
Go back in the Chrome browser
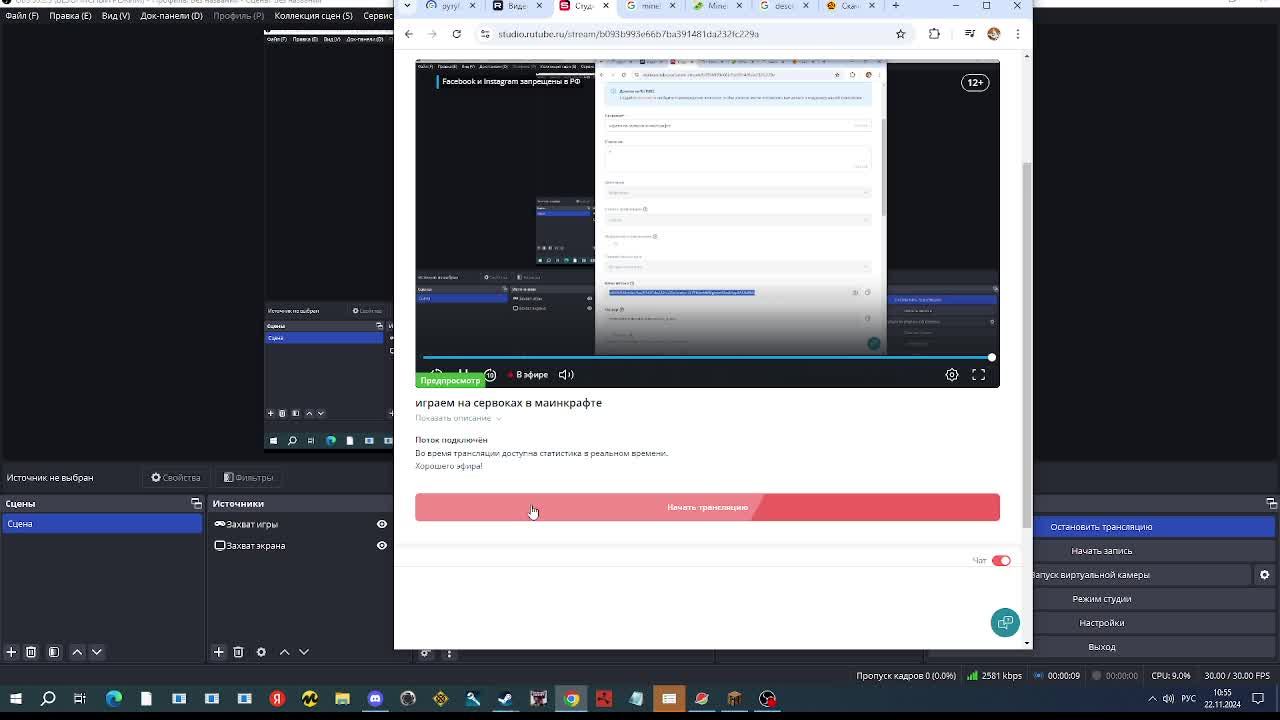click(x=408, y=34)
